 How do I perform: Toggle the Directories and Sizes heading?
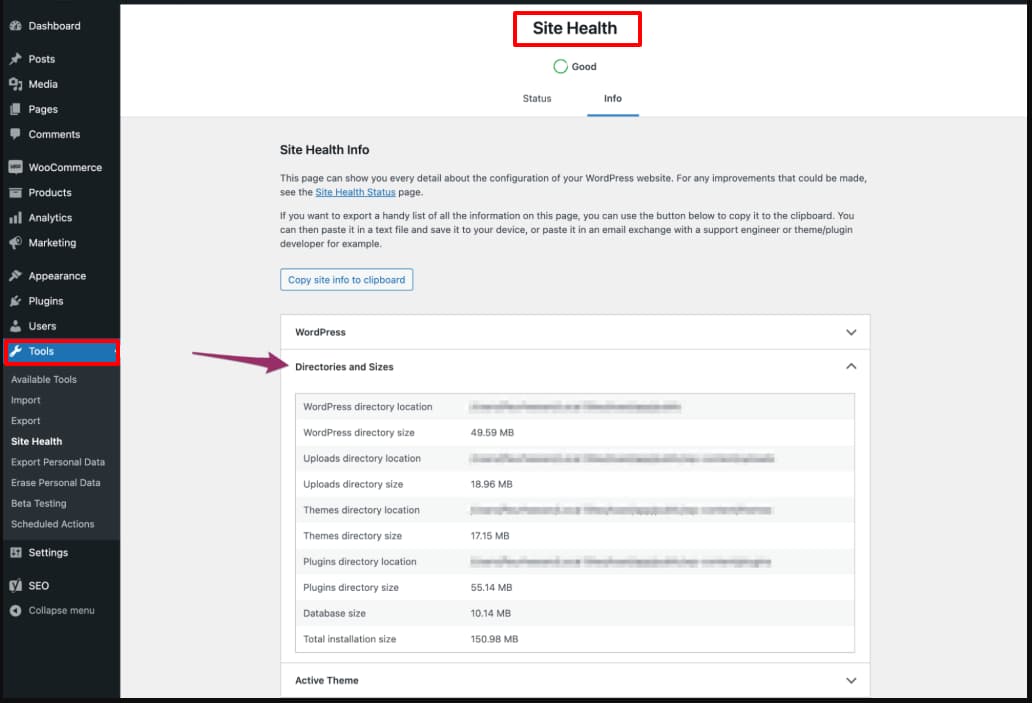344,367
